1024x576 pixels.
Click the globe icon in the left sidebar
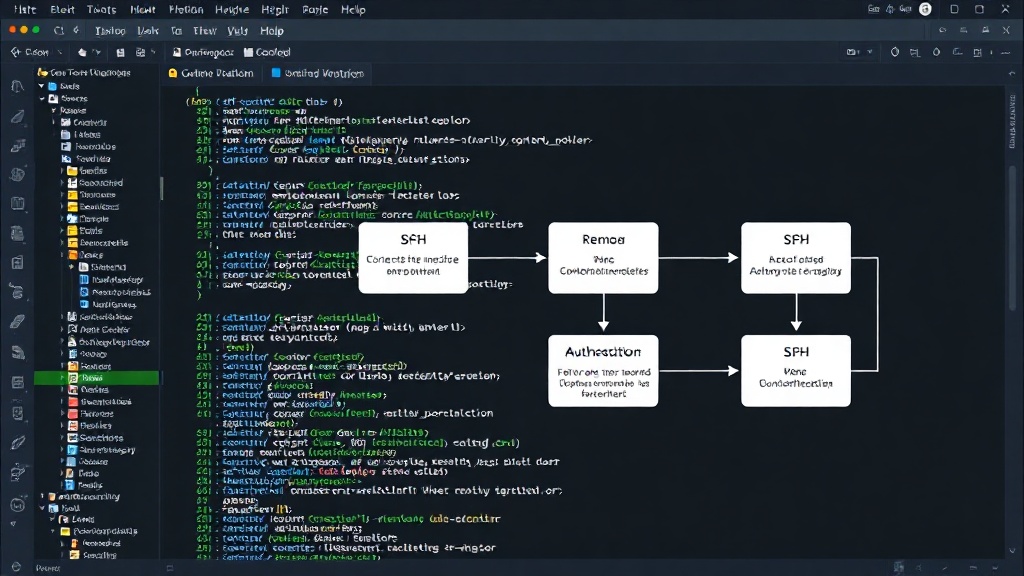point(18,174)
